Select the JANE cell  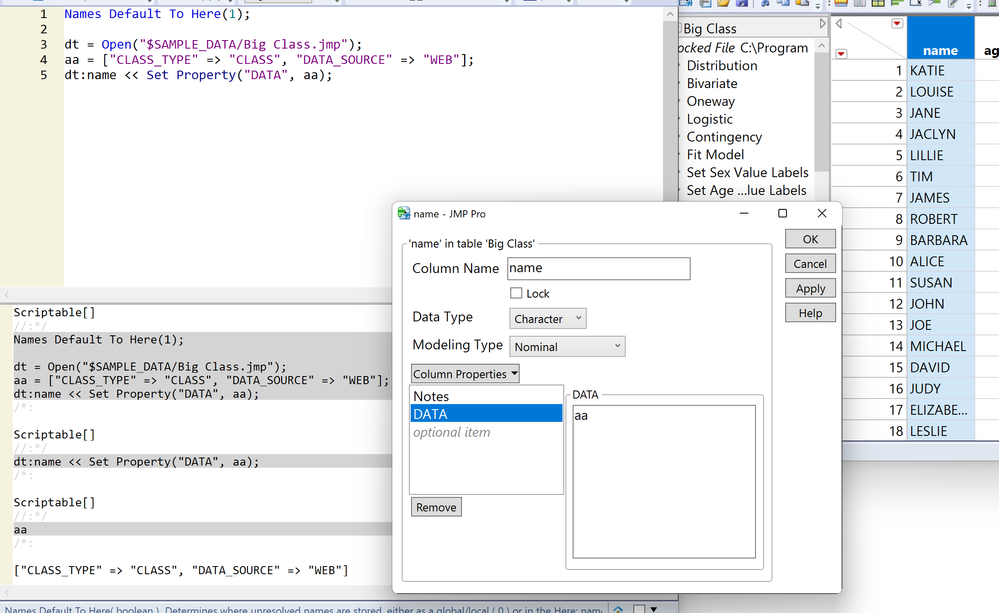point(941,113)
